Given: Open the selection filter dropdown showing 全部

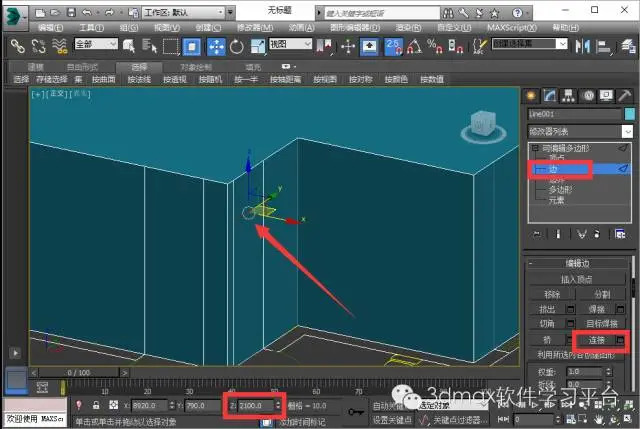Looking at the screenshot, I should [96, 44].
